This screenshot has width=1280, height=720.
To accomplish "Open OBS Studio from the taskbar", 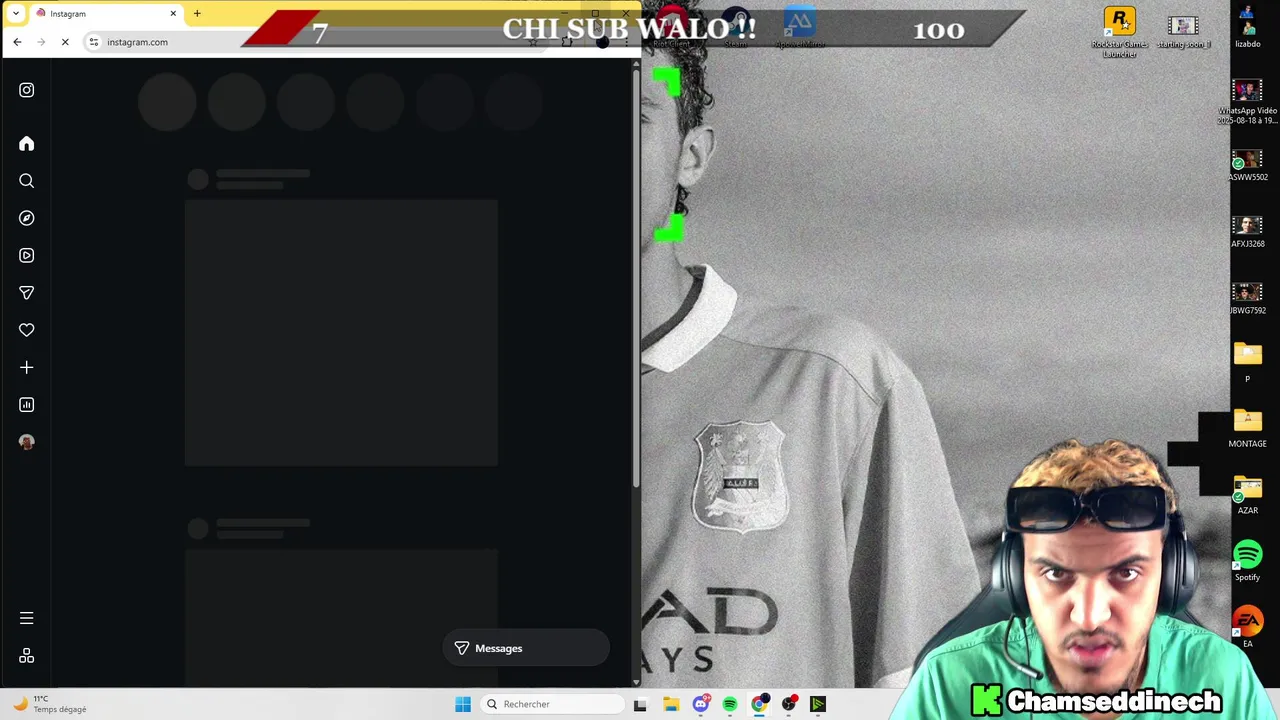I will click(x=789, y=704).
